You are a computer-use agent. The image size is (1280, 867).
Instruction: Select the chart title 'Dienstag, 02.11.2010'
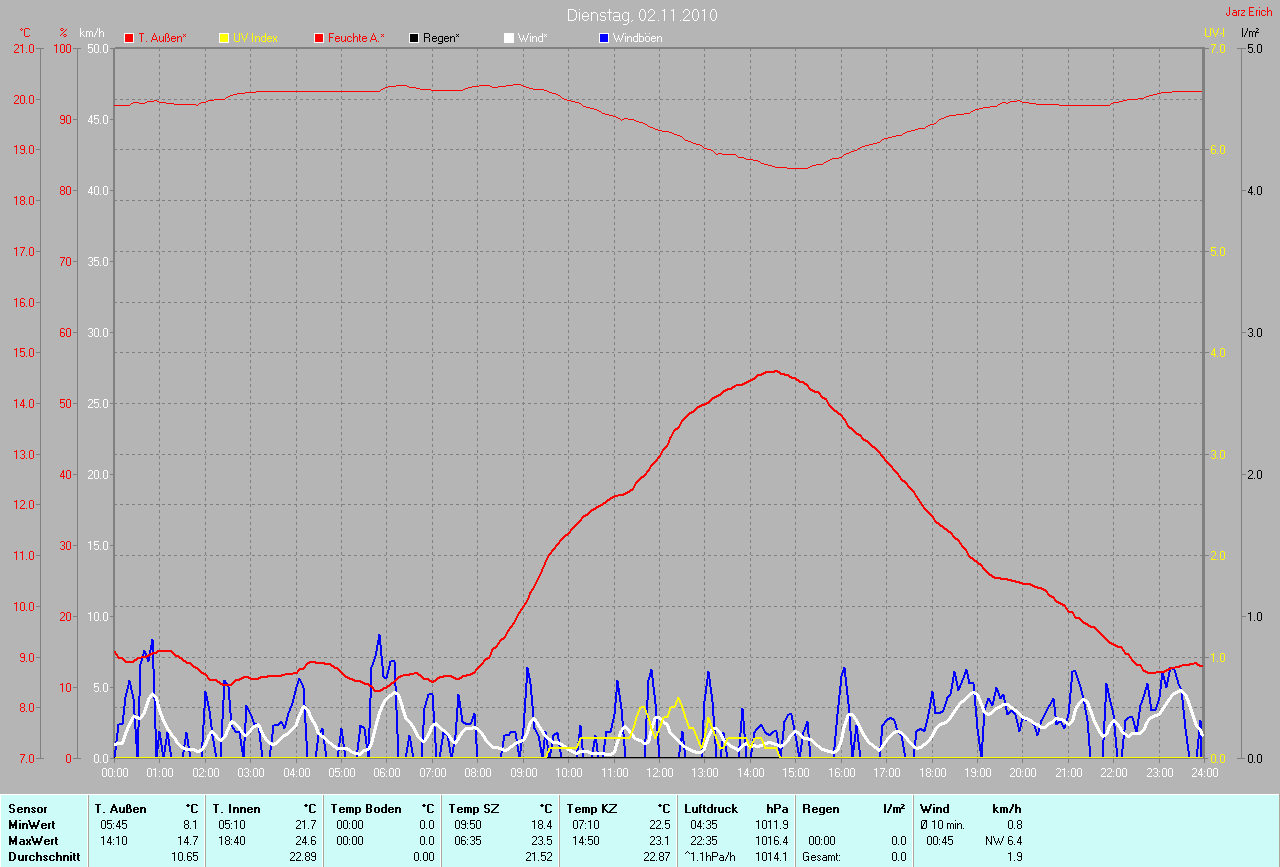tap(642, 15)
